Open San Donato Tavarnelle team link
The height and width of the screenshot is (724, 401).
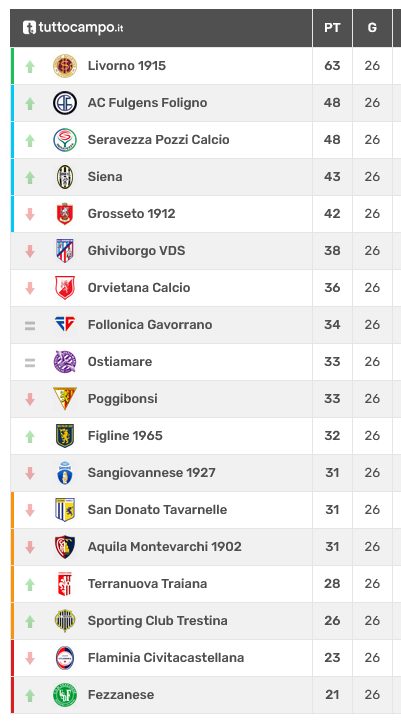157,510
